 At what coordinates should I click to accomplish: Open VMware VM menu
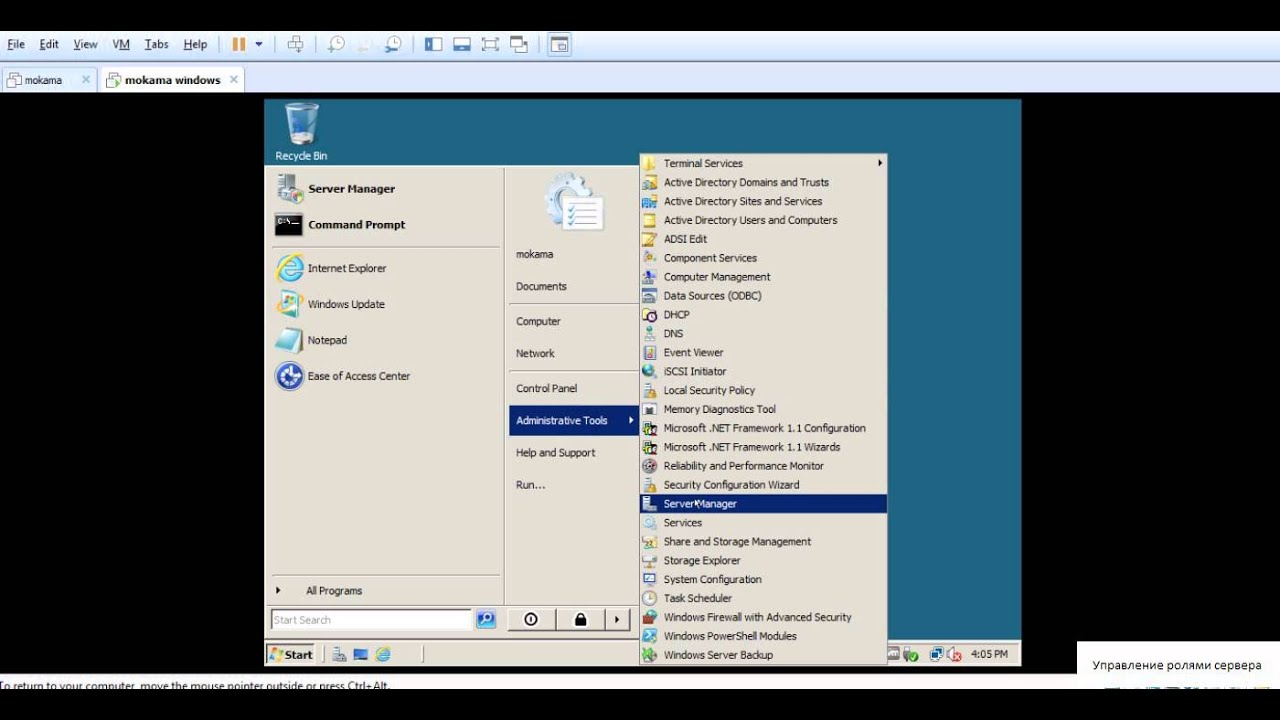(121, 44)
